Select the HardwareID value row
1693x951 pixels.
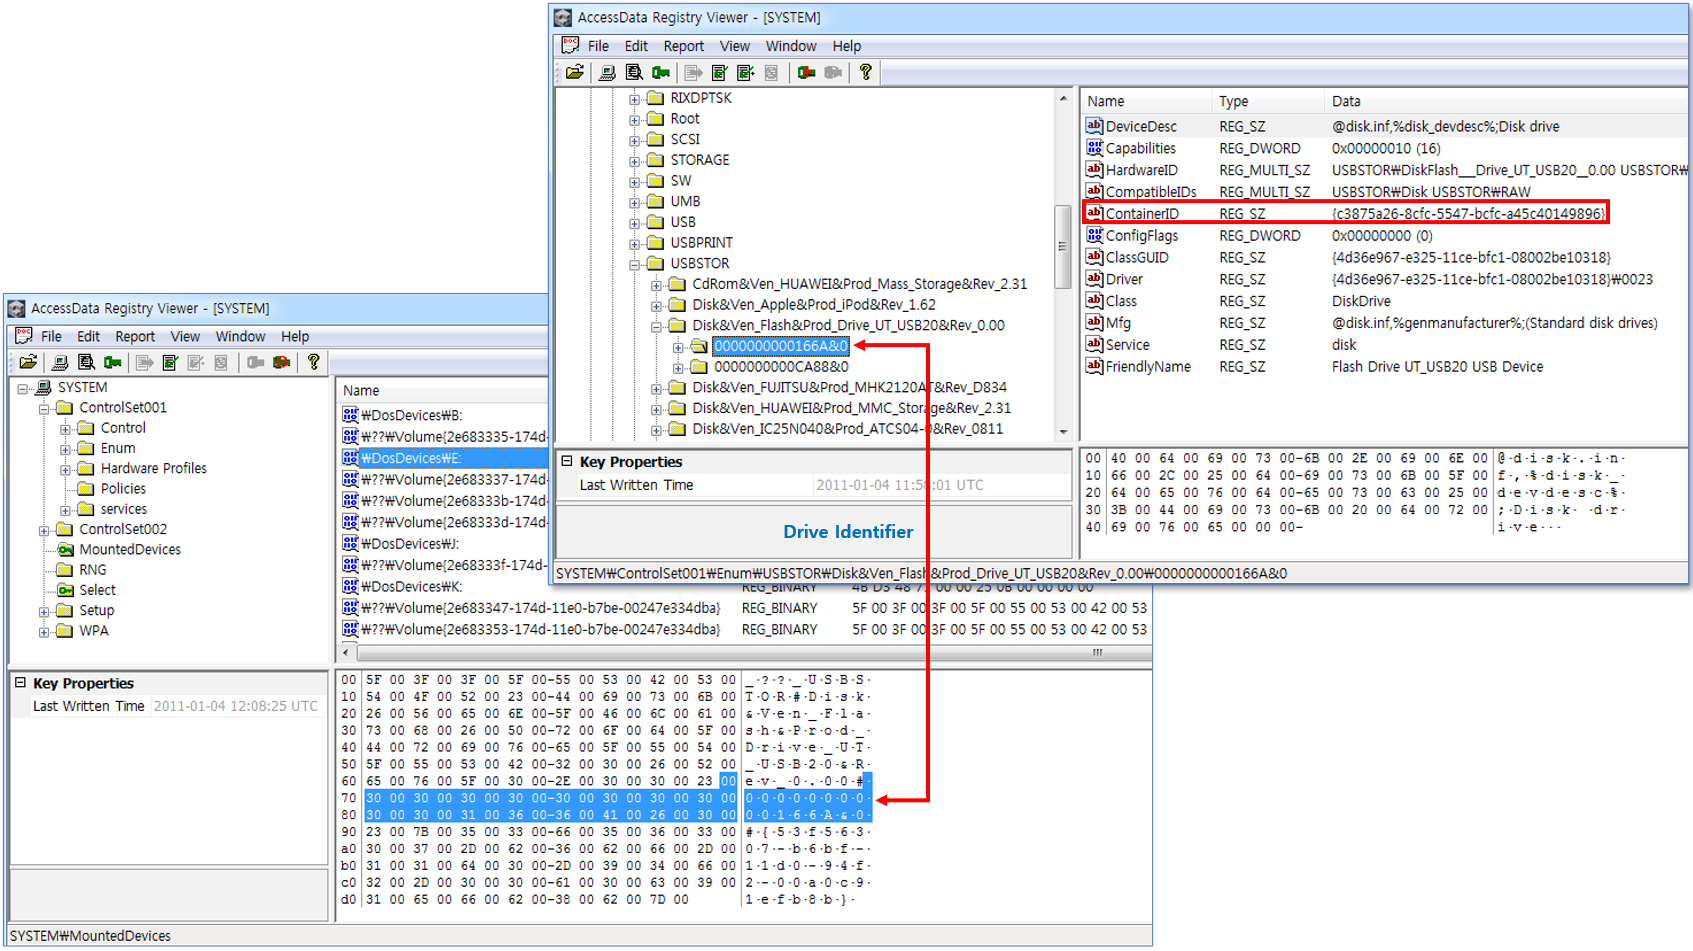pyautogui.click(x=1384, y=170)
